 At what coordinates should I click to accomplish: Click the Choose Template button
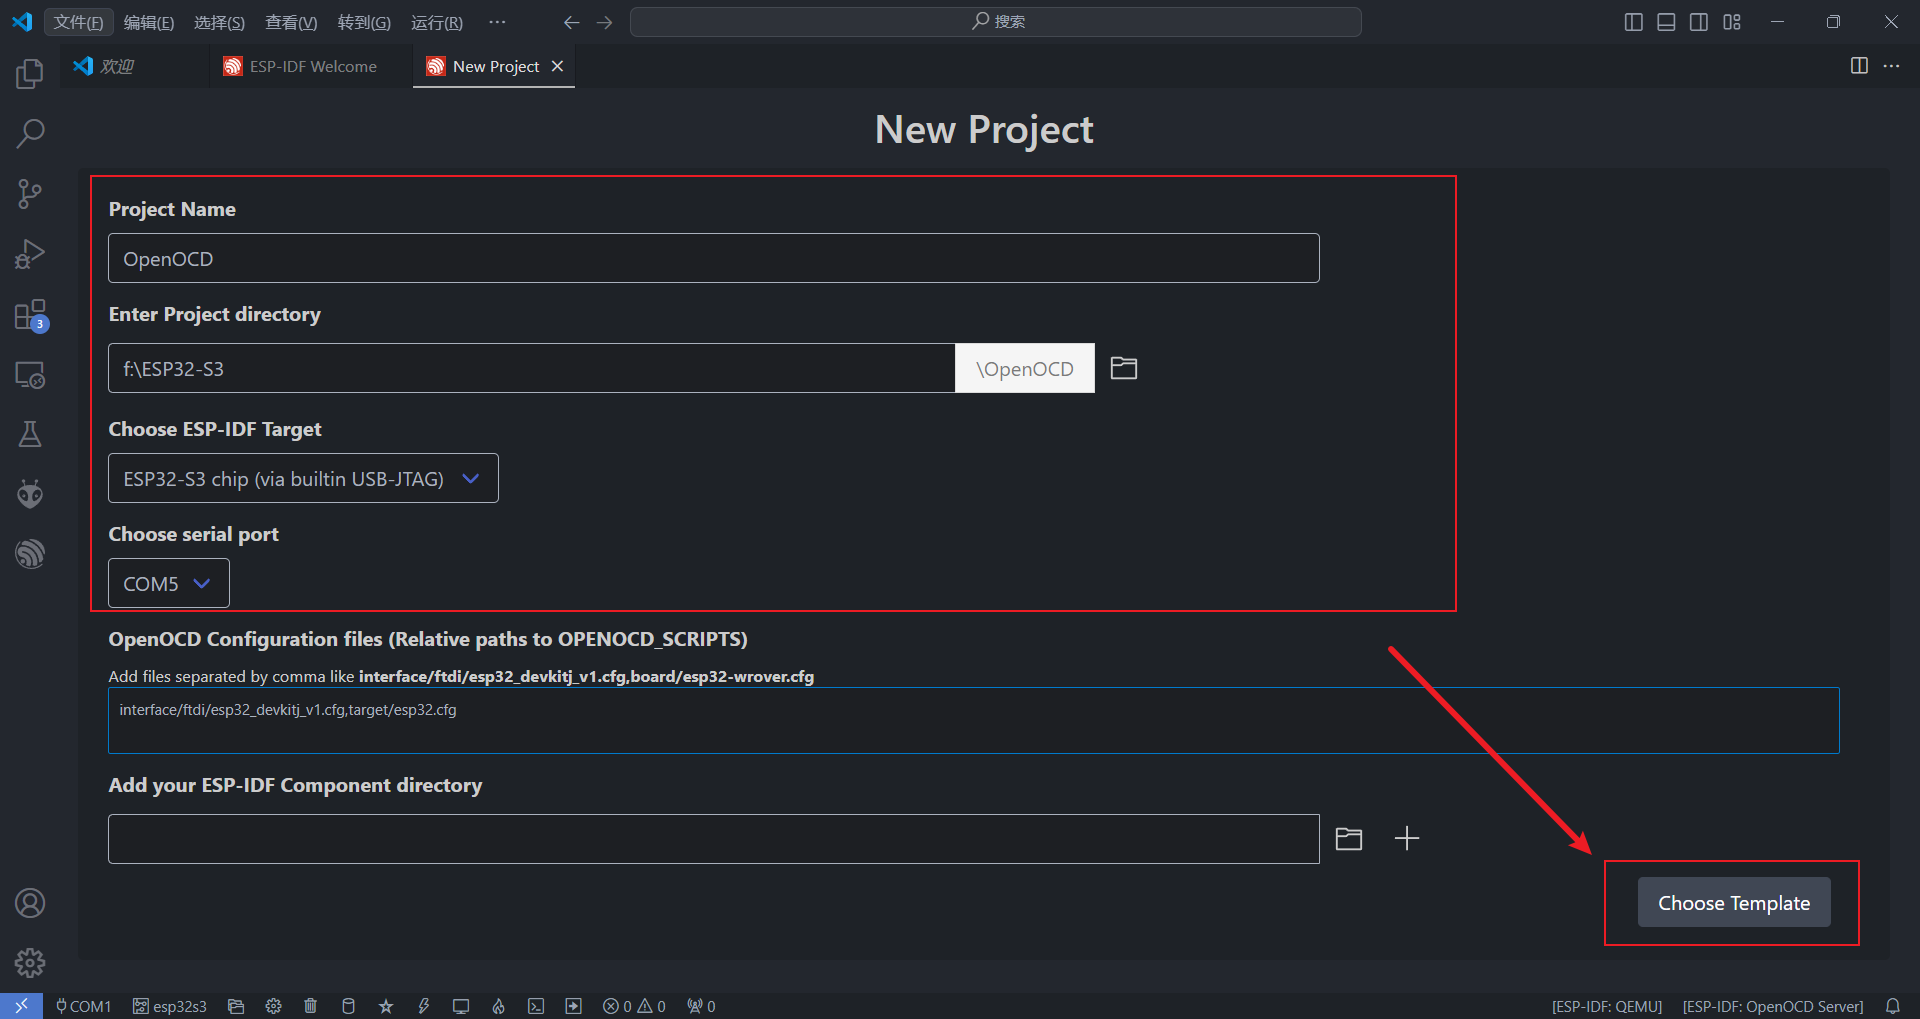tap(1734, 902)
